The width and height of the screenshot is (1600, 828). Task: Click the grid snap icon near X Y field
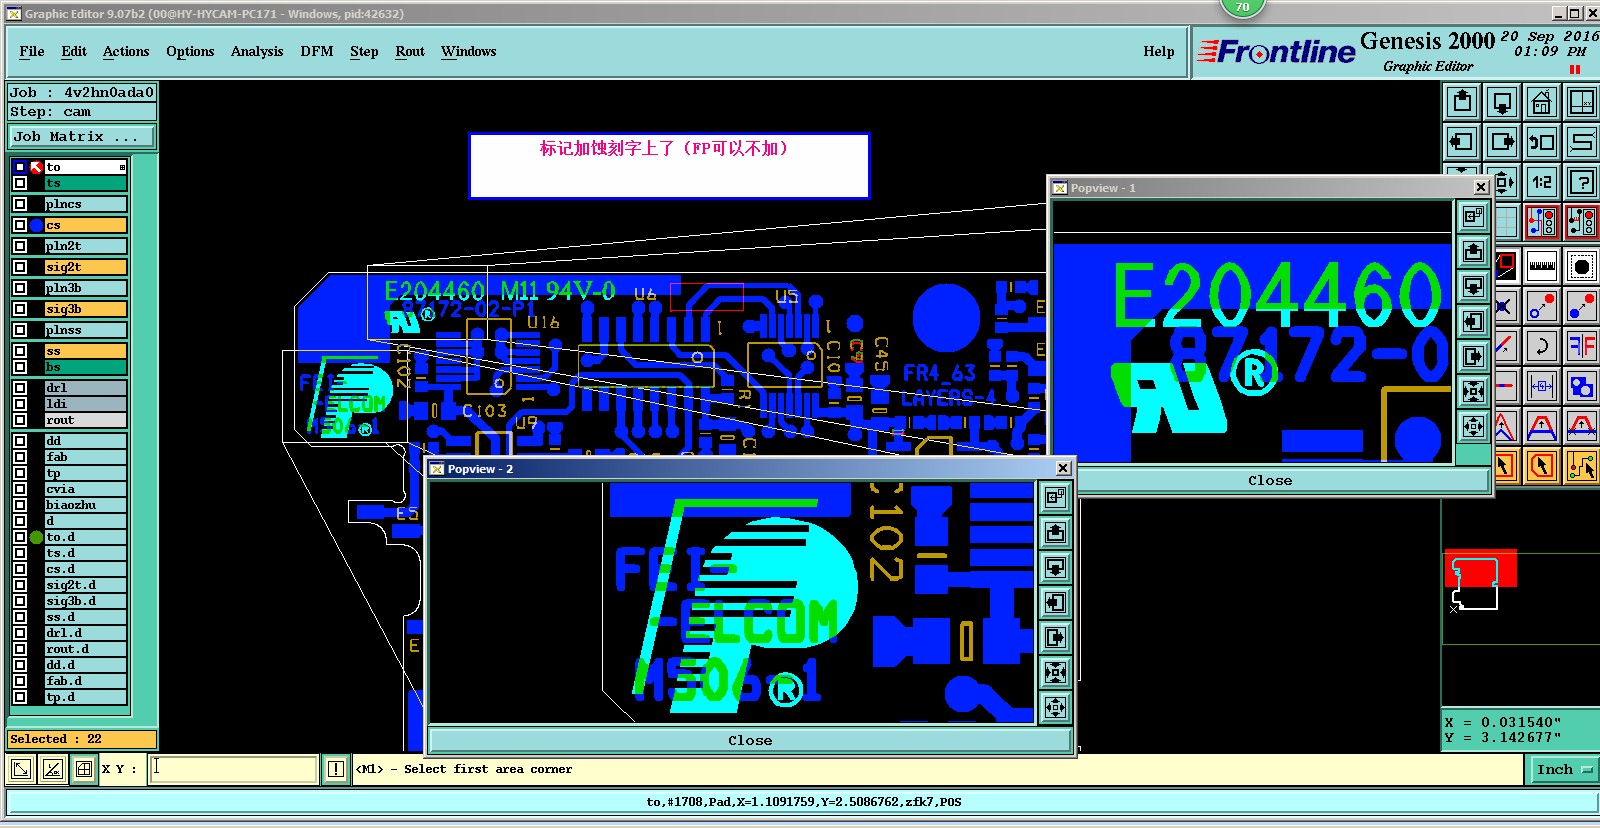point(84,769)
